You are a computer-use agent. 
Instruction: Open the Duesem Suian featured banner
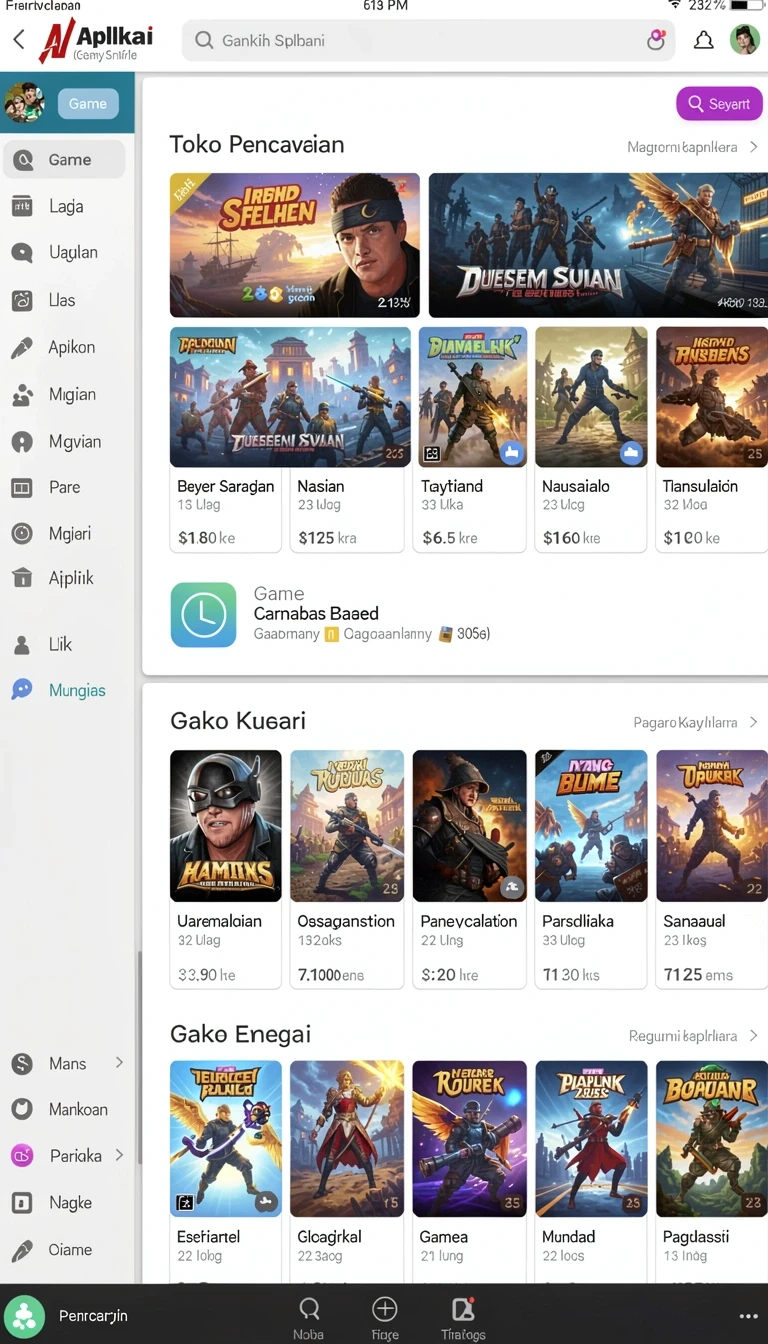point(598,245)
